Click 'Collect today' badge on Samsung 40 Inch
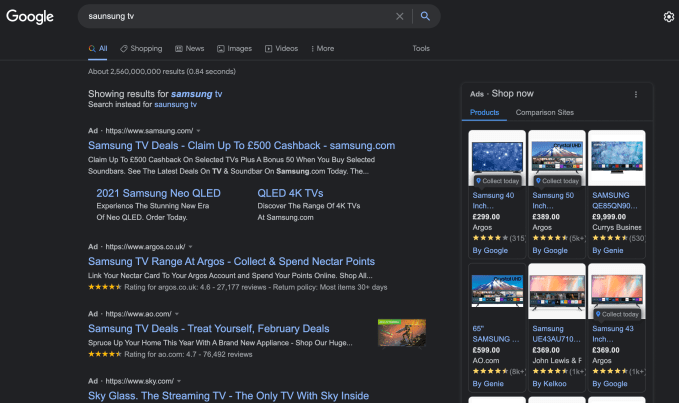This screenshot has height=403, width=679. click(497, 181)
